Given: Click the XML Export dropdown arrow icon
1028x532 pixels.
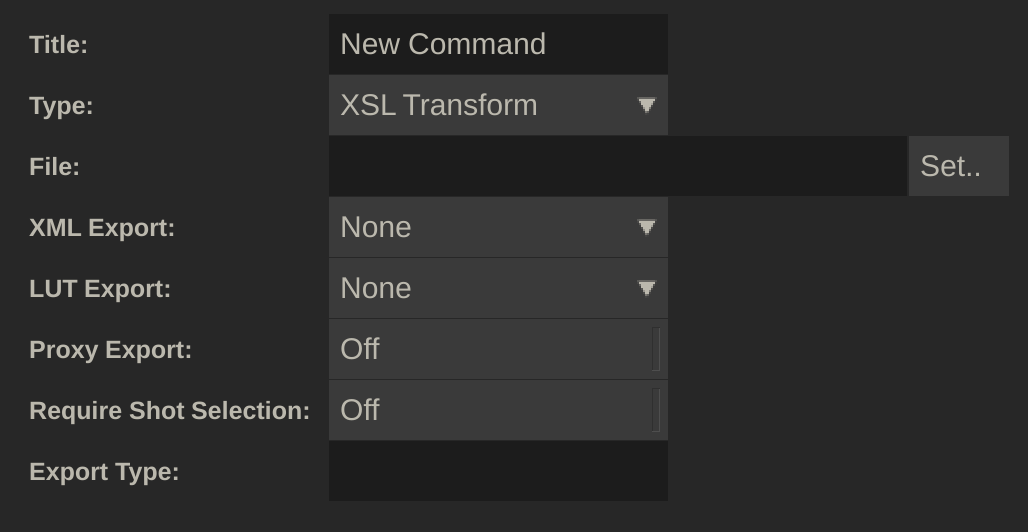Looking at the screenshot, I should (x=647, y=227).
